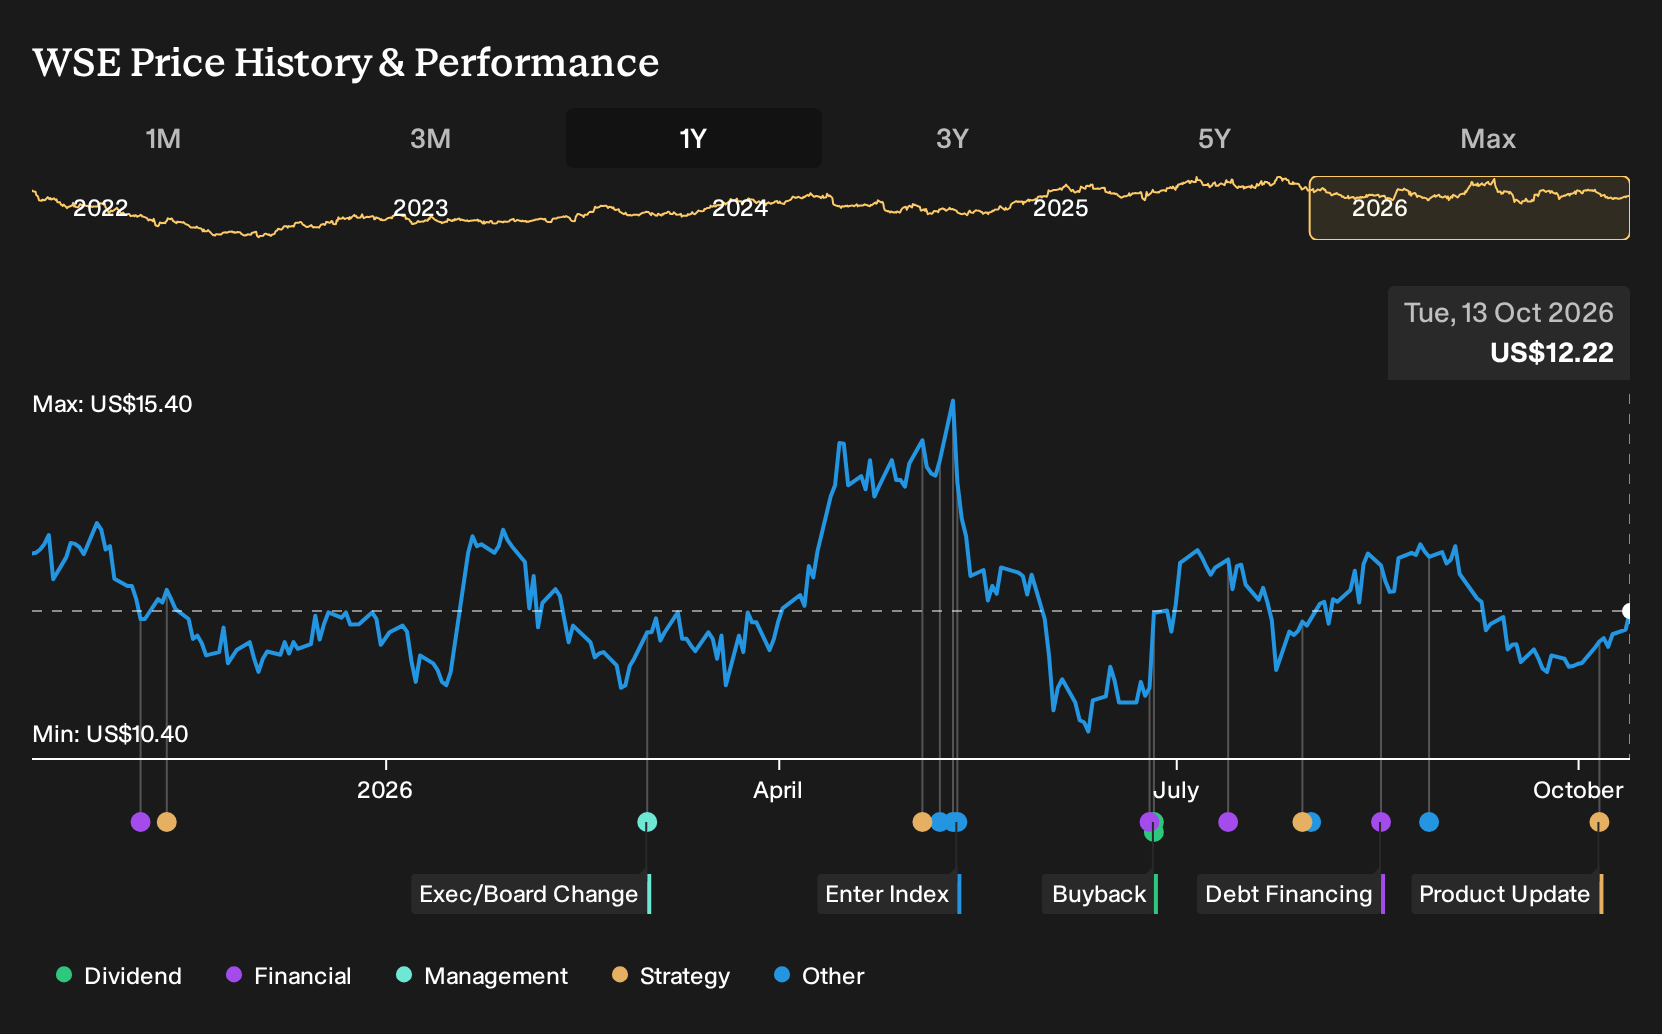
Task: Click the leftmost purple Financial event dot
Action: (x=140, y=822)
